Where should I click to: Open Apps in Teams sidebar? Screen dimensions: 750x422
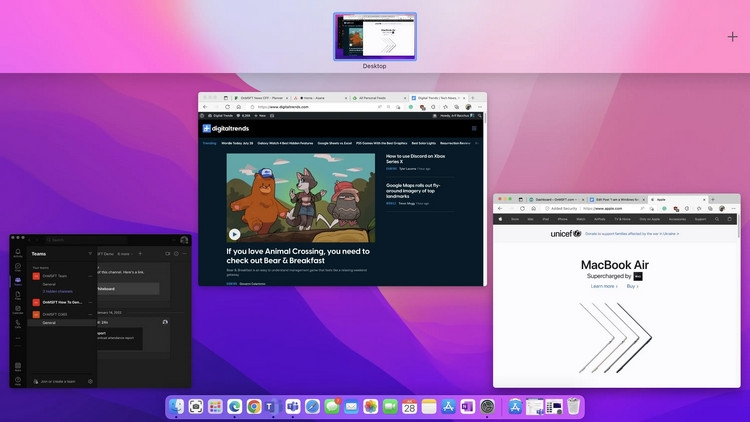(x=18, y=367)
